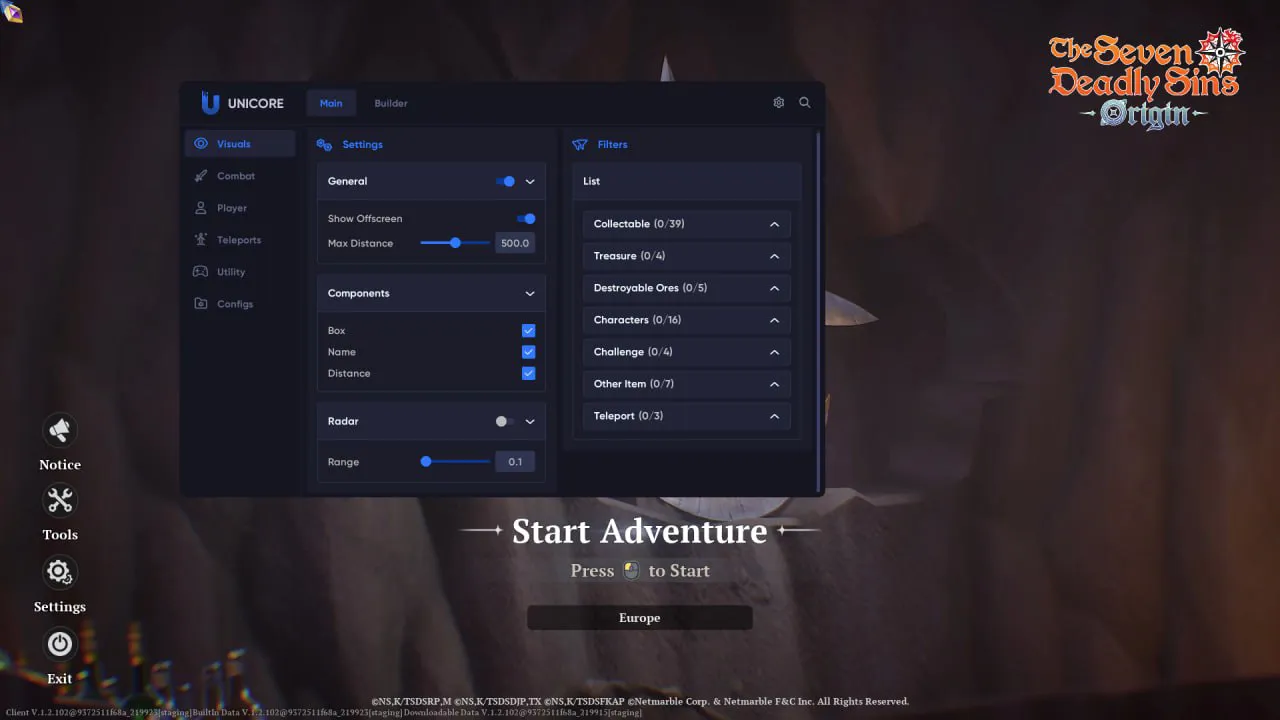The width and height of the screenshot is (1280, 720).
Task: Click the Radar Range slider handle
Action: [426, 462]
